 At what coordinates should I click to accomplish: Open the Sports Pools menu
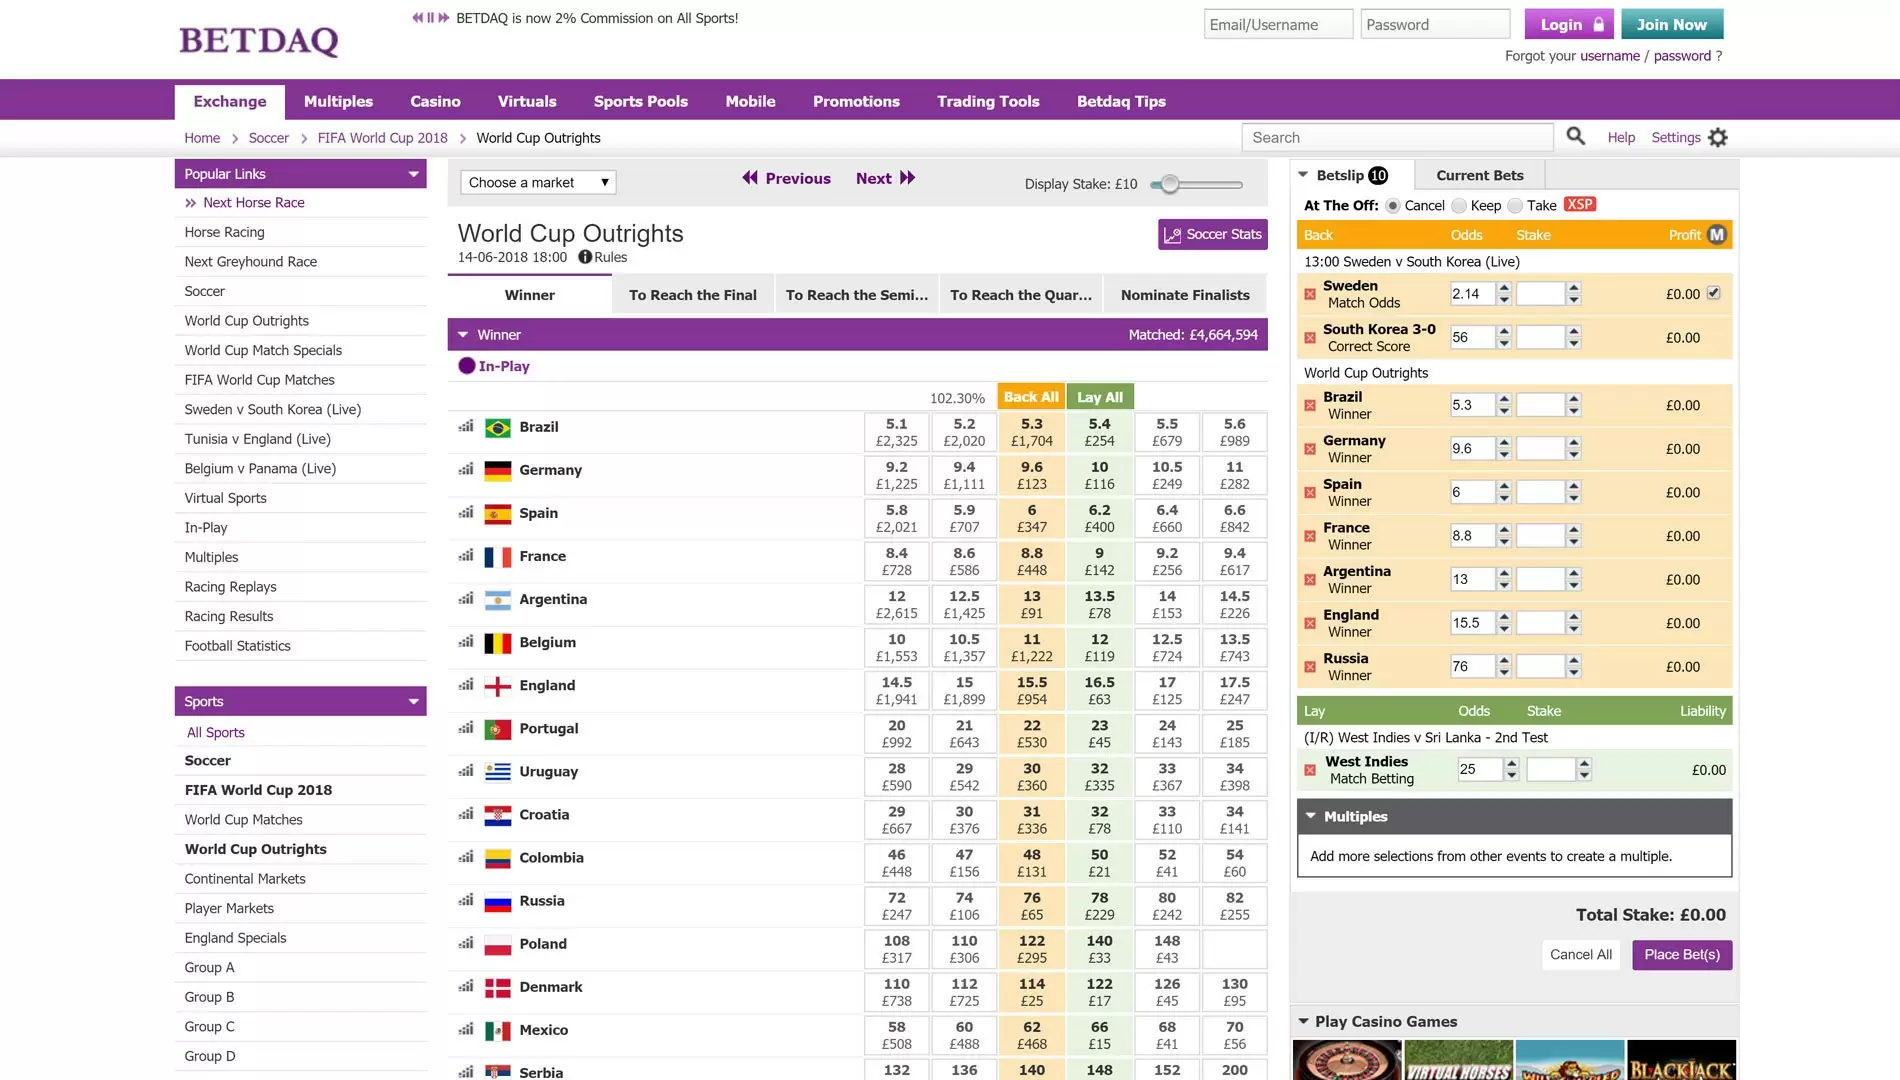point(640,101)
